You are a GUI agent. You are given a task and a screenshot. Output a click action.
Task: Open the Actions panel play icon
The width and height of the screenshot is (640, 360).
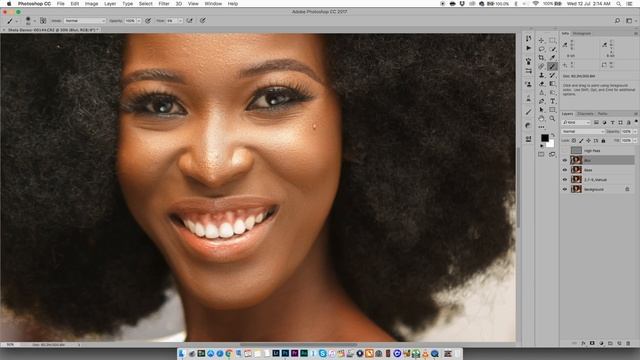coord(528,48)
